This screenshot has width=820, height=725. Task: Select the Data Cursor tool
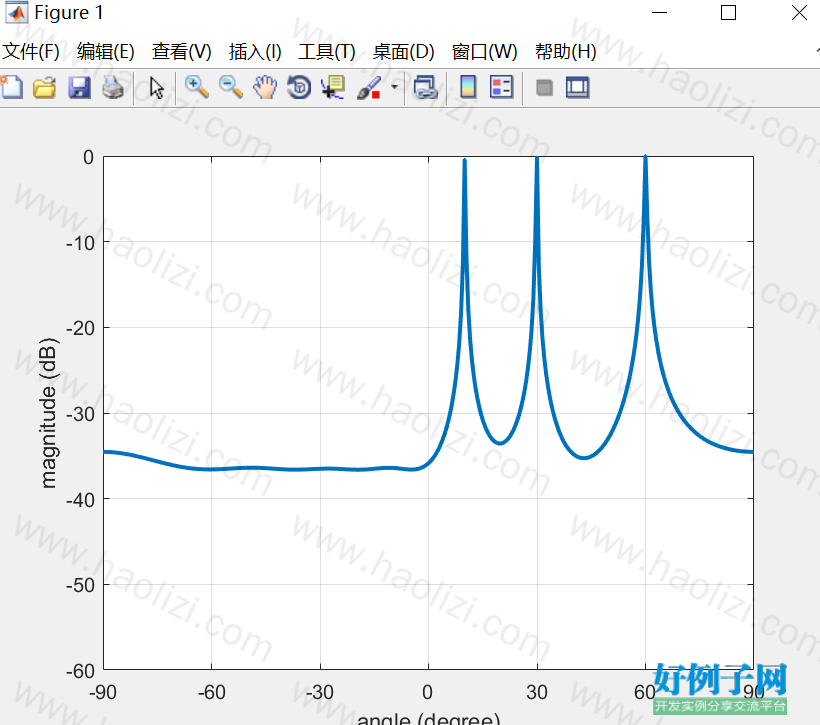[x=333, y=87]
